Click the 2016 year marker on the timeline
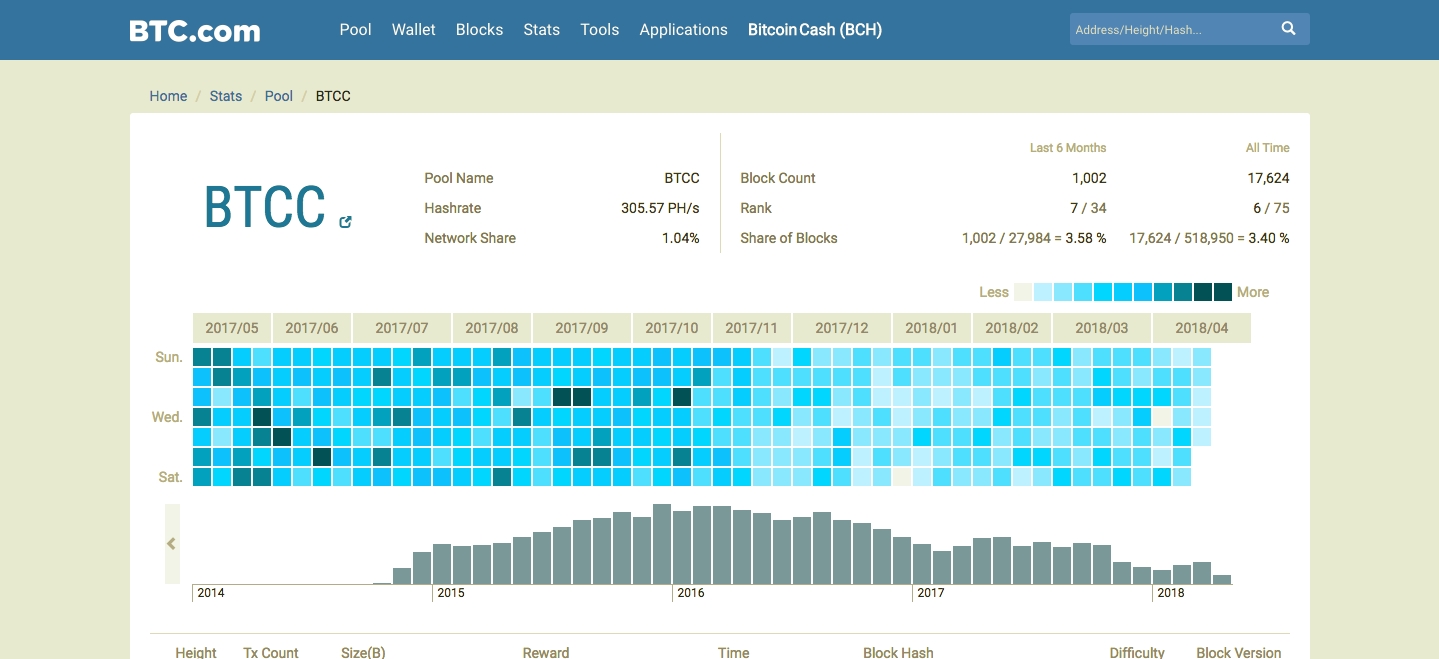Image resolution: width=1439 pixels, height=659 pixels. [x=691, y=593]
